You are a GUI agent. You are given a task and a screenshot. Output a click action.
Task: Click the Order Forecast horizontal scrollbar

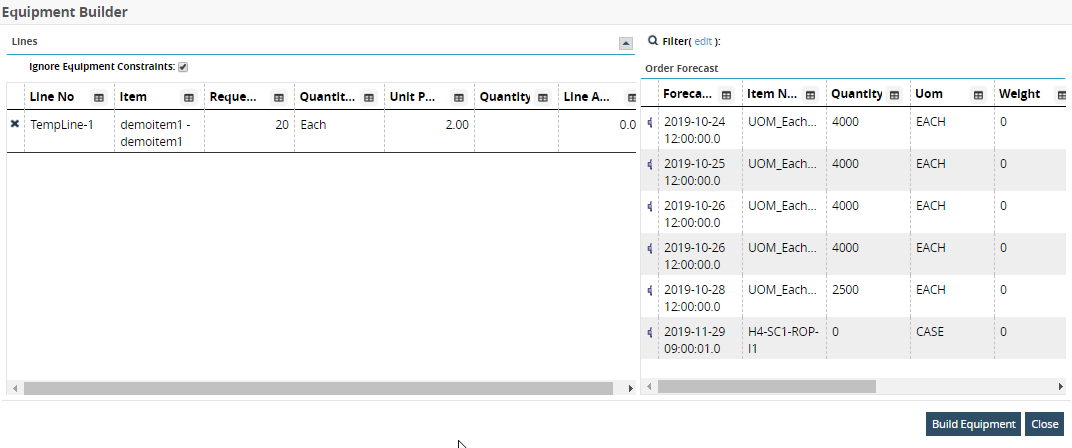point(766,386)
